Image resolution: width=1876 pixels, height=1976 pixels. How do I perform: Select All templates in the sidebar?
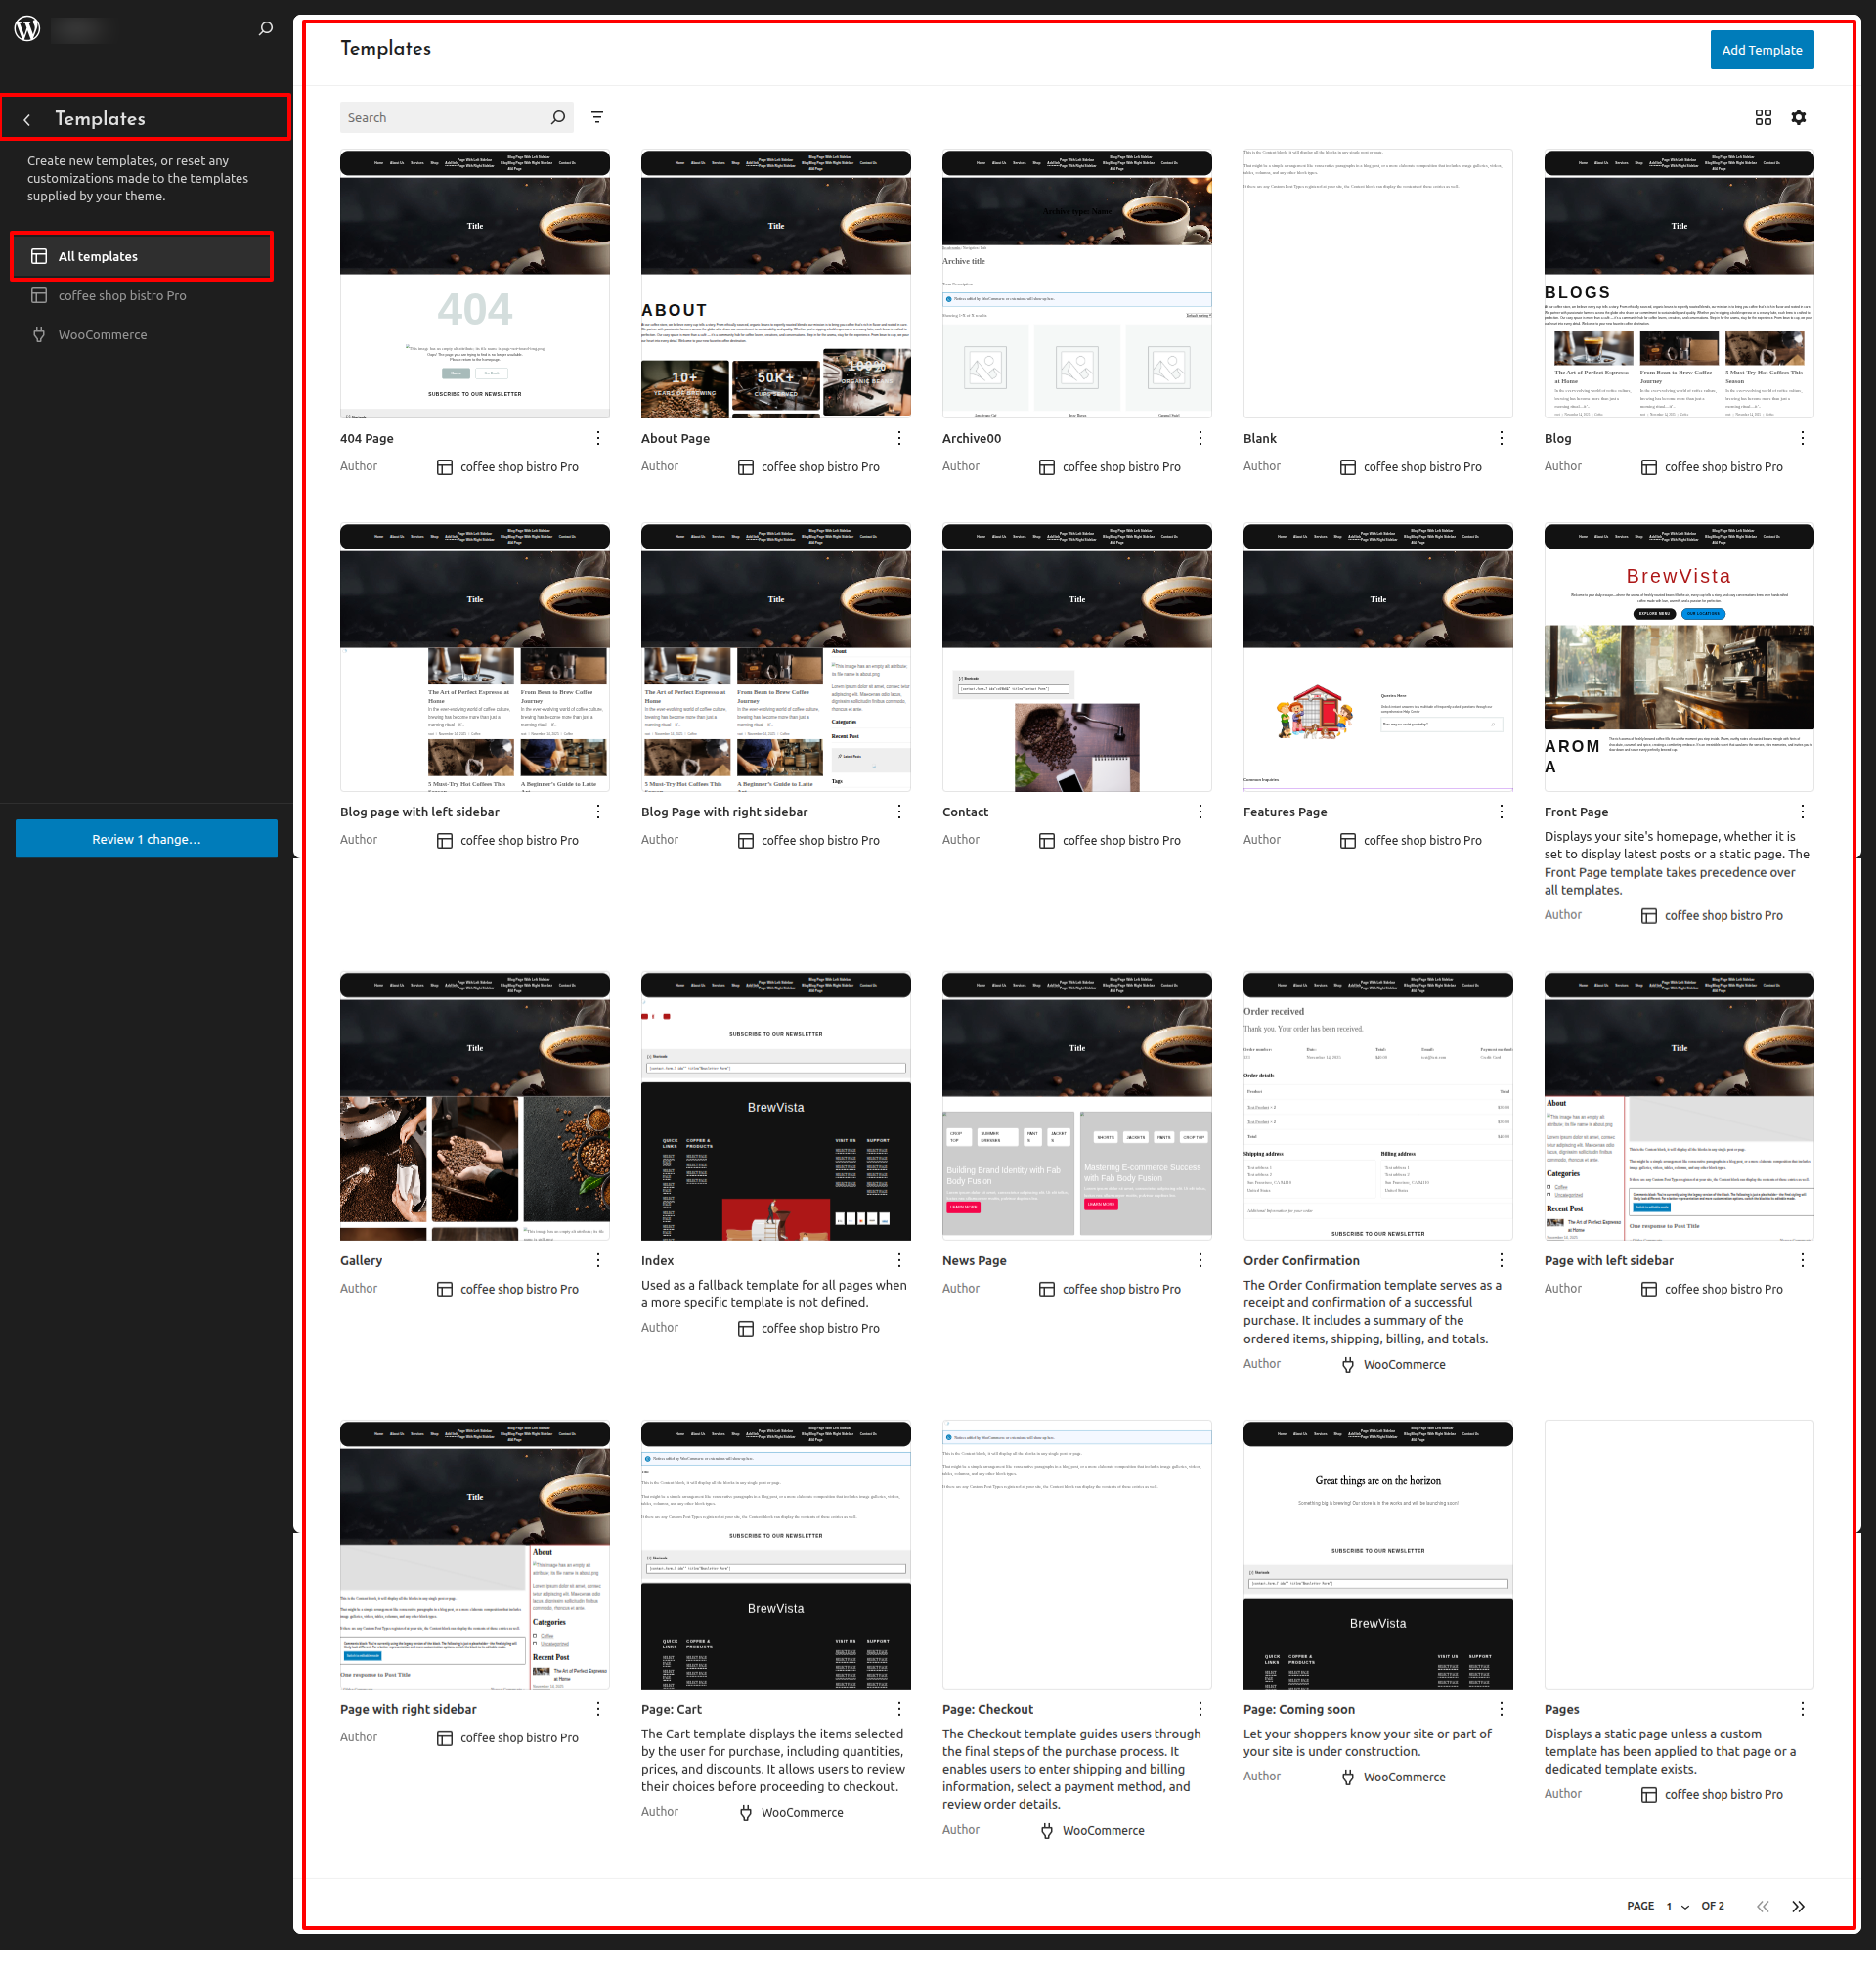tap(141, 257)
